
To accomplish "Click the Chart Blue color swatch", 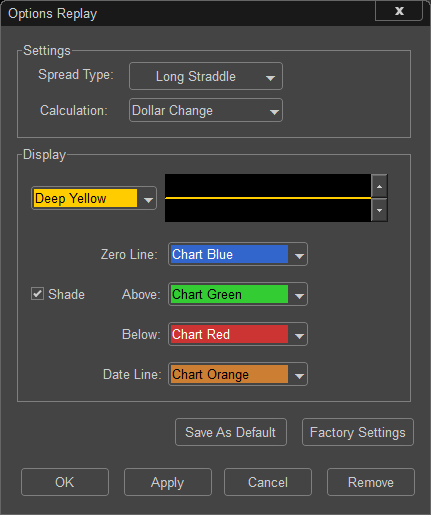I will 229,254.
